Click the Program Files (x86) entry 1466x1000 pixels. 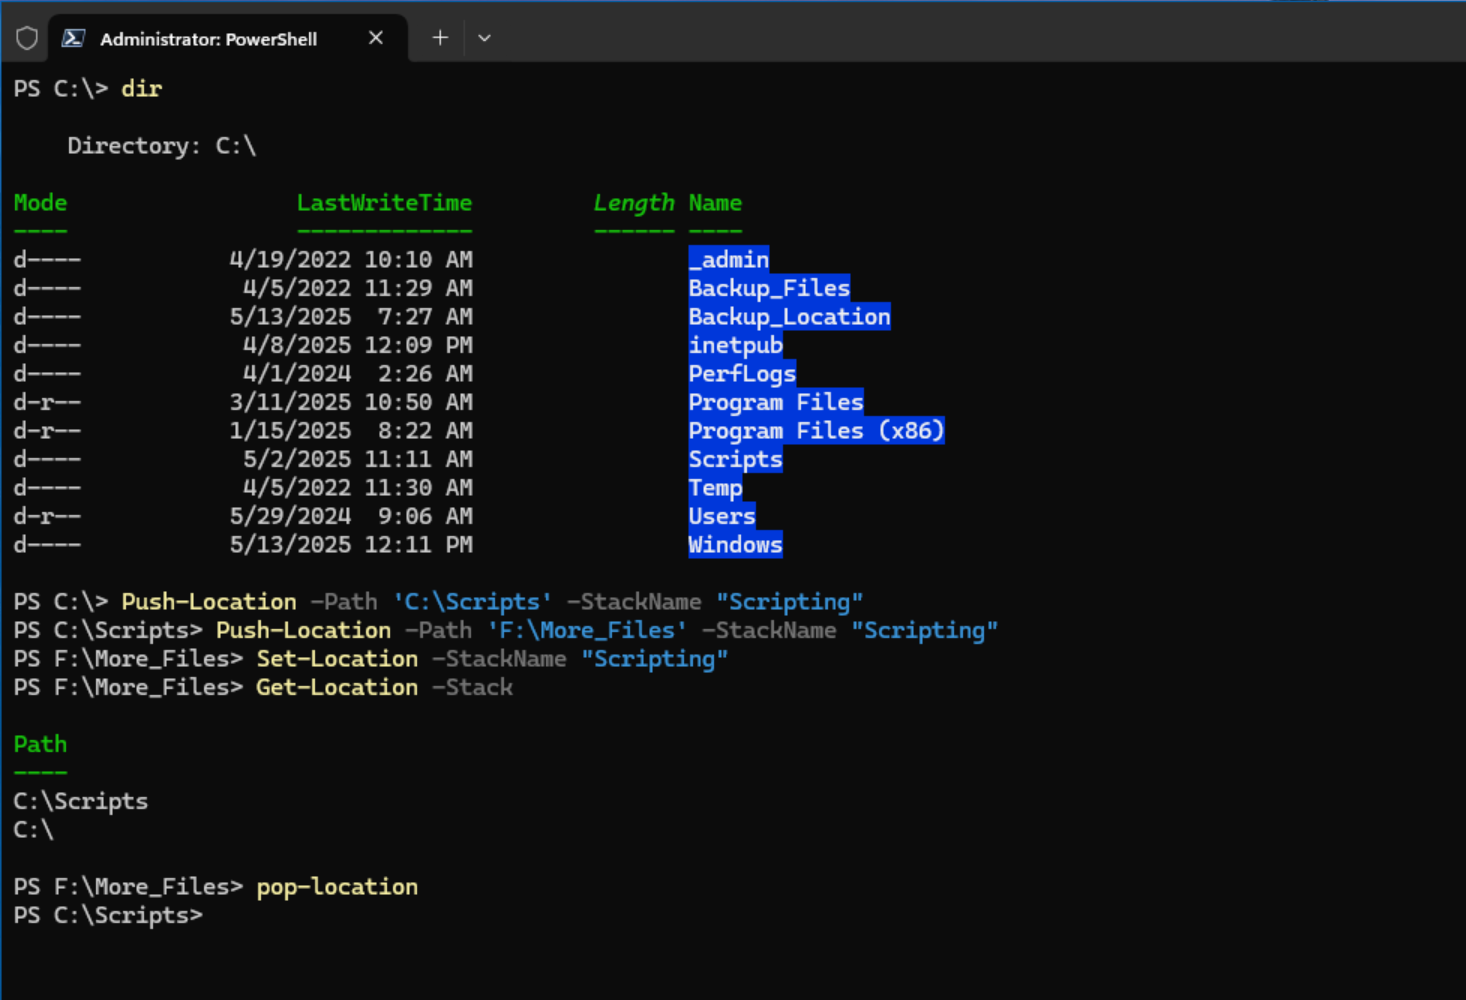tap(815, 430)
